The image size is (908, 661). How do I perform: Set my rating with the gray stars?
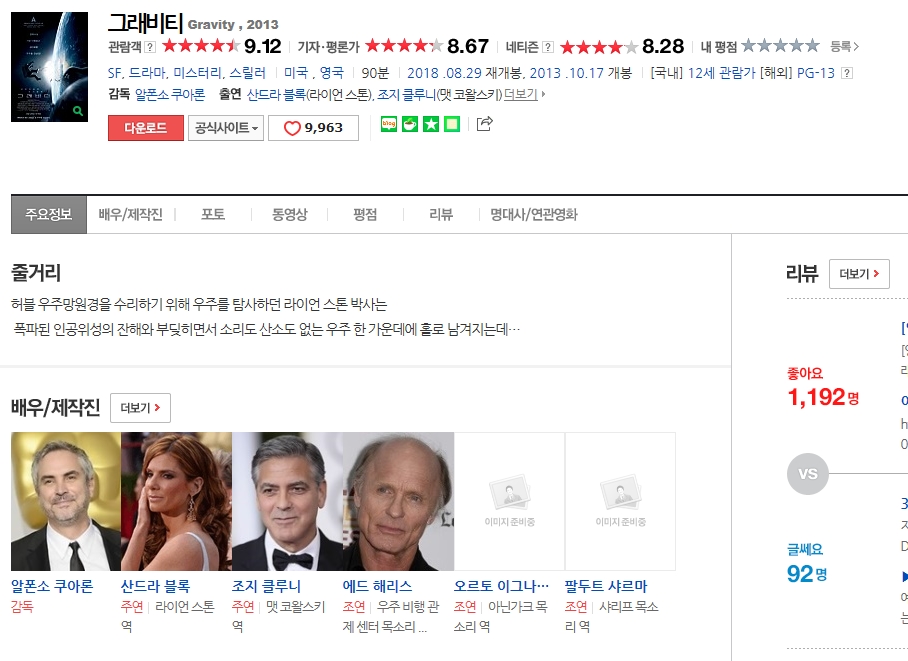[x=780, y=45]
